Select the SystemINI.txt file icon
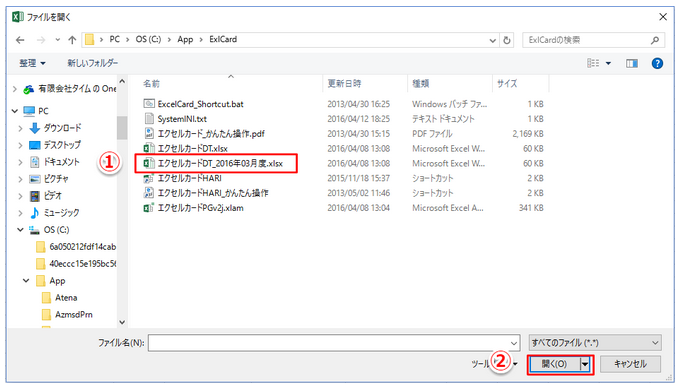The image size is (682, 391). tap(149, 119)
